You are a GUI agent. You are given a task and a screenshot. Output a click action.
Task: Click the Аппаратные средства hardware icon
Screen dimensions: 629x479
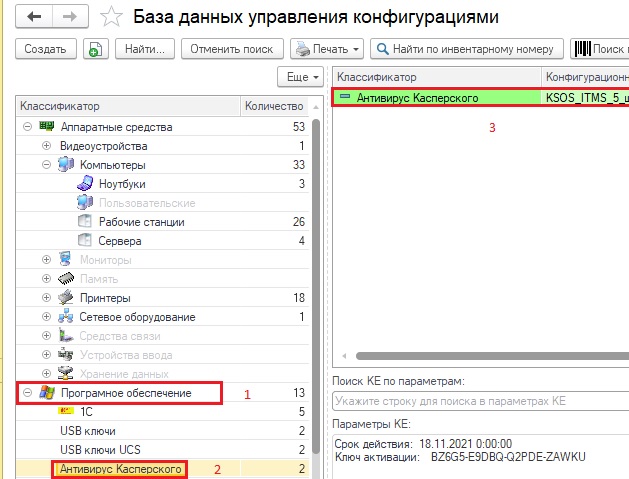pos(46,127)
